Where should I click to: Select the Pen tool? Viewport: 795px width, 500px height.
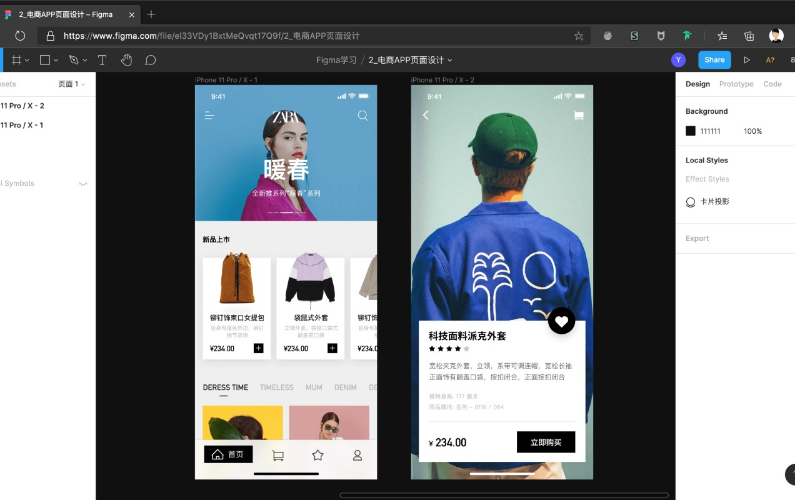coord(74,60)
